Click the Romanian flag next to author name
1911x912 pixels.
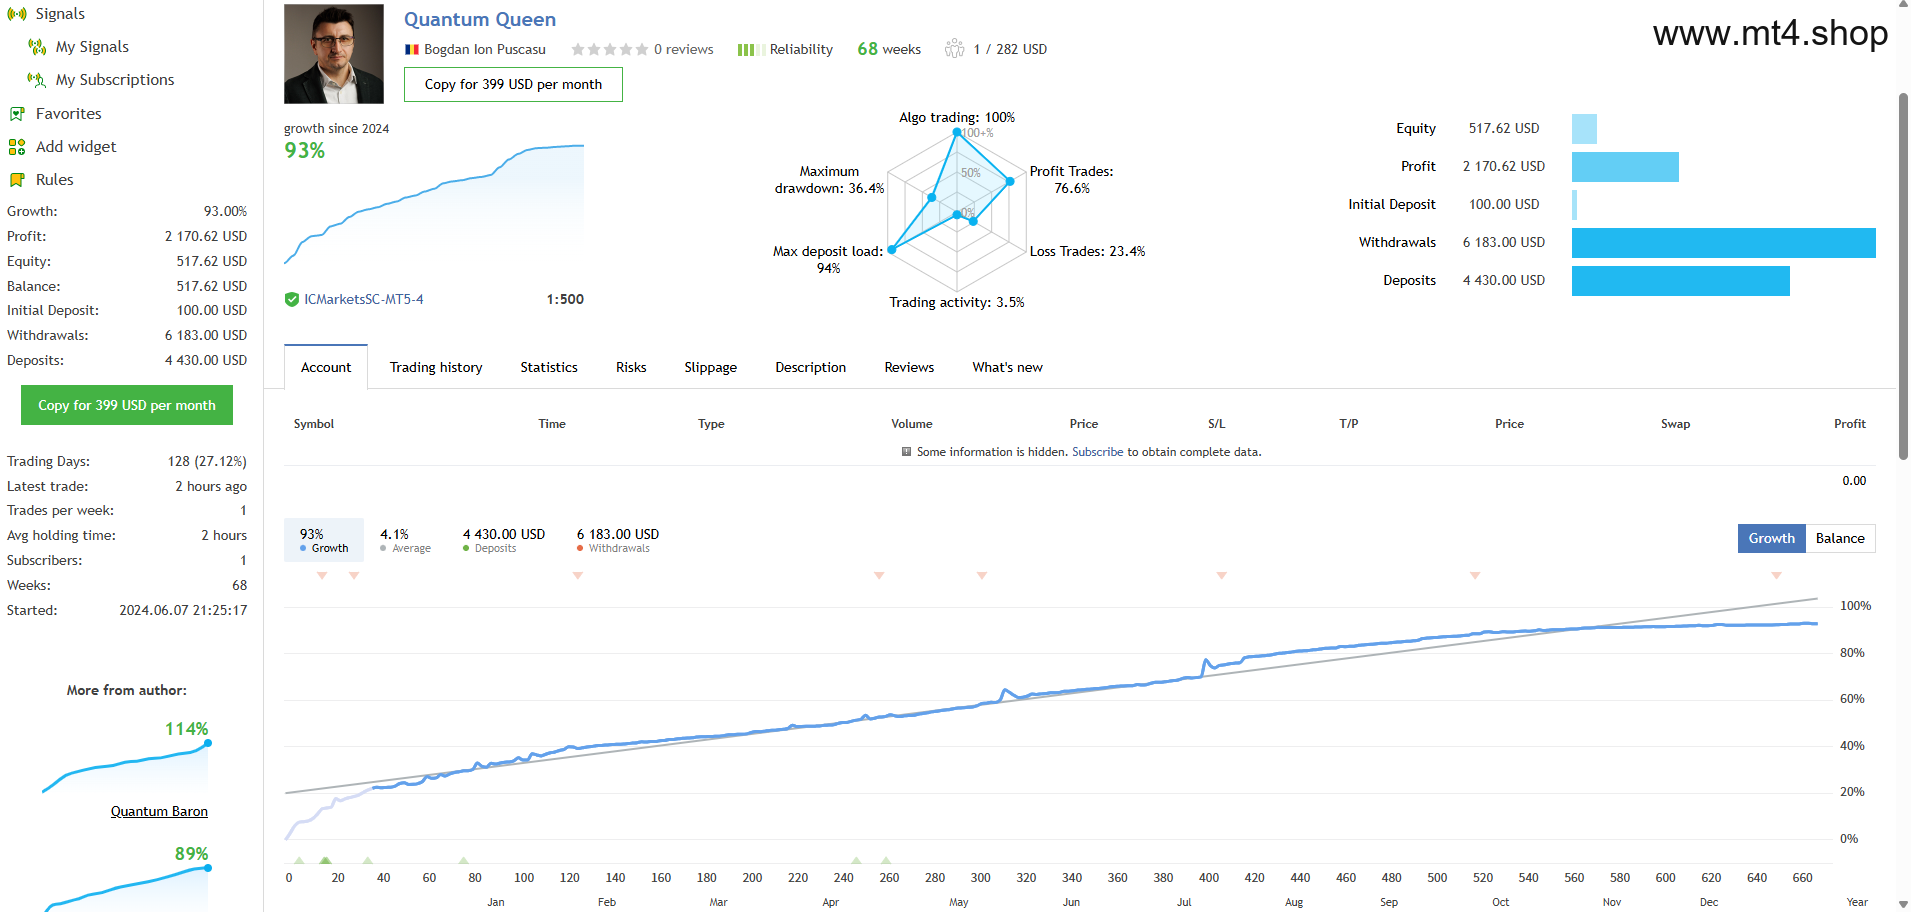pyautogui.click(x=411, y=50)
